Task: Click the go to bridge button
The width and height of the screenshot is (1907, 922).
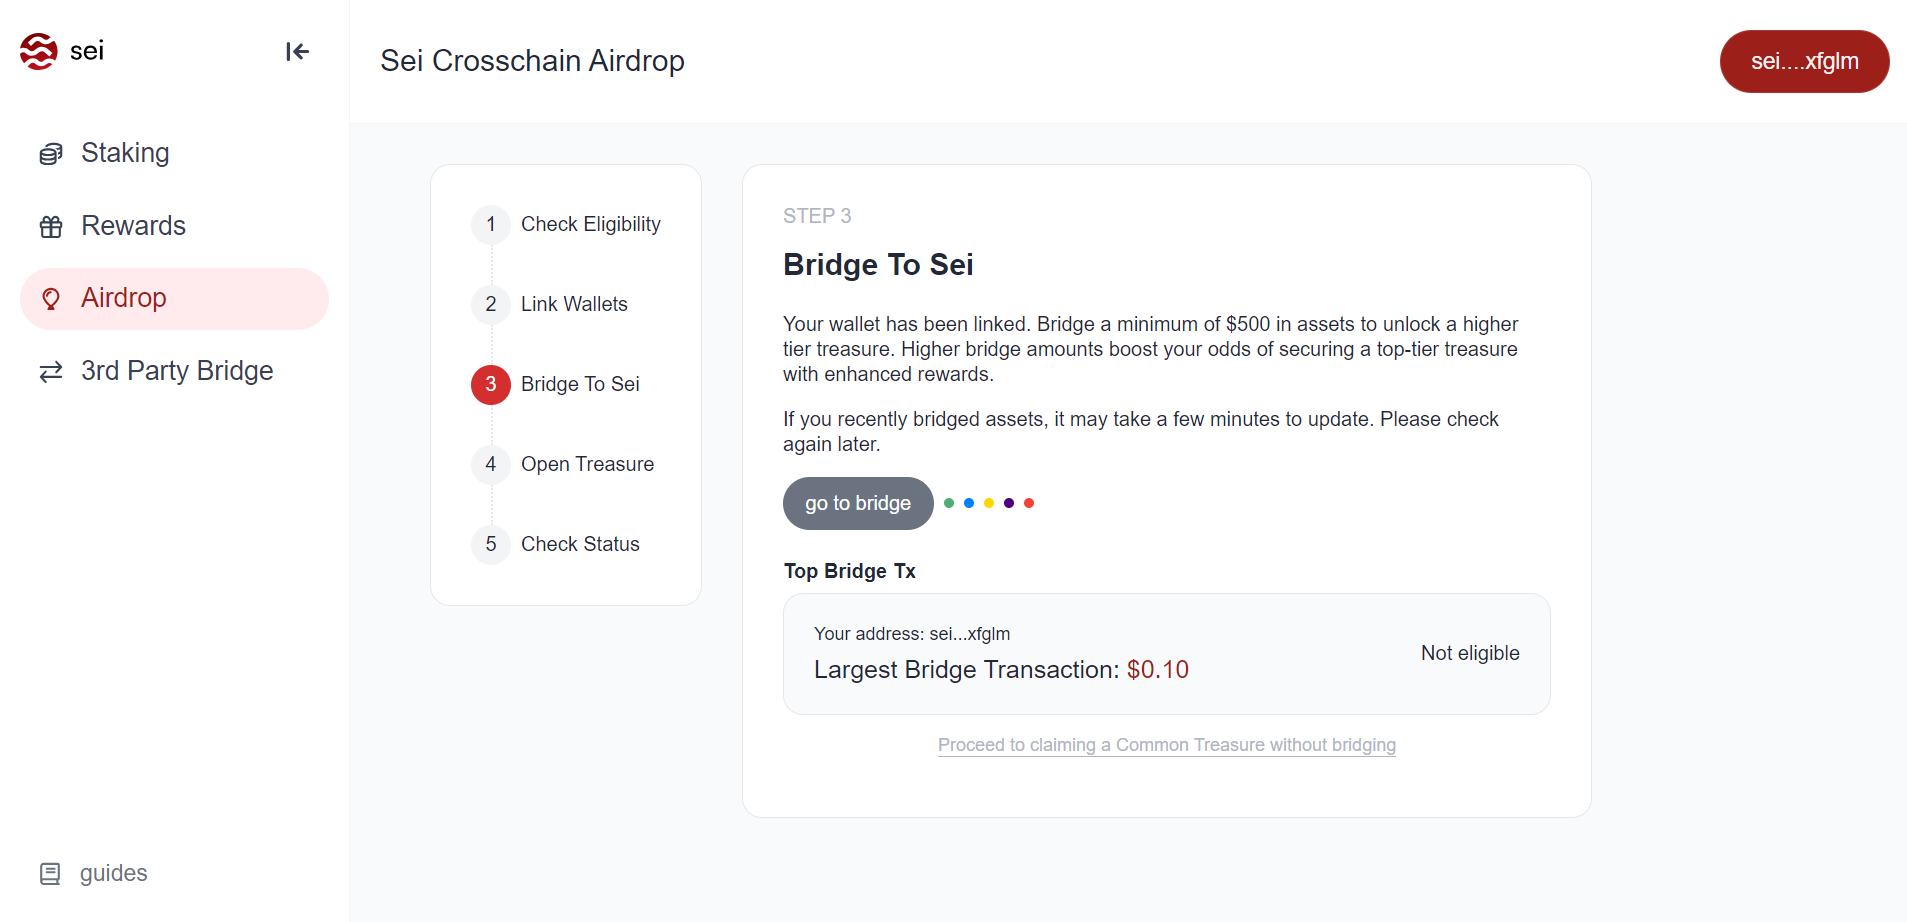Action: (858, 503)
